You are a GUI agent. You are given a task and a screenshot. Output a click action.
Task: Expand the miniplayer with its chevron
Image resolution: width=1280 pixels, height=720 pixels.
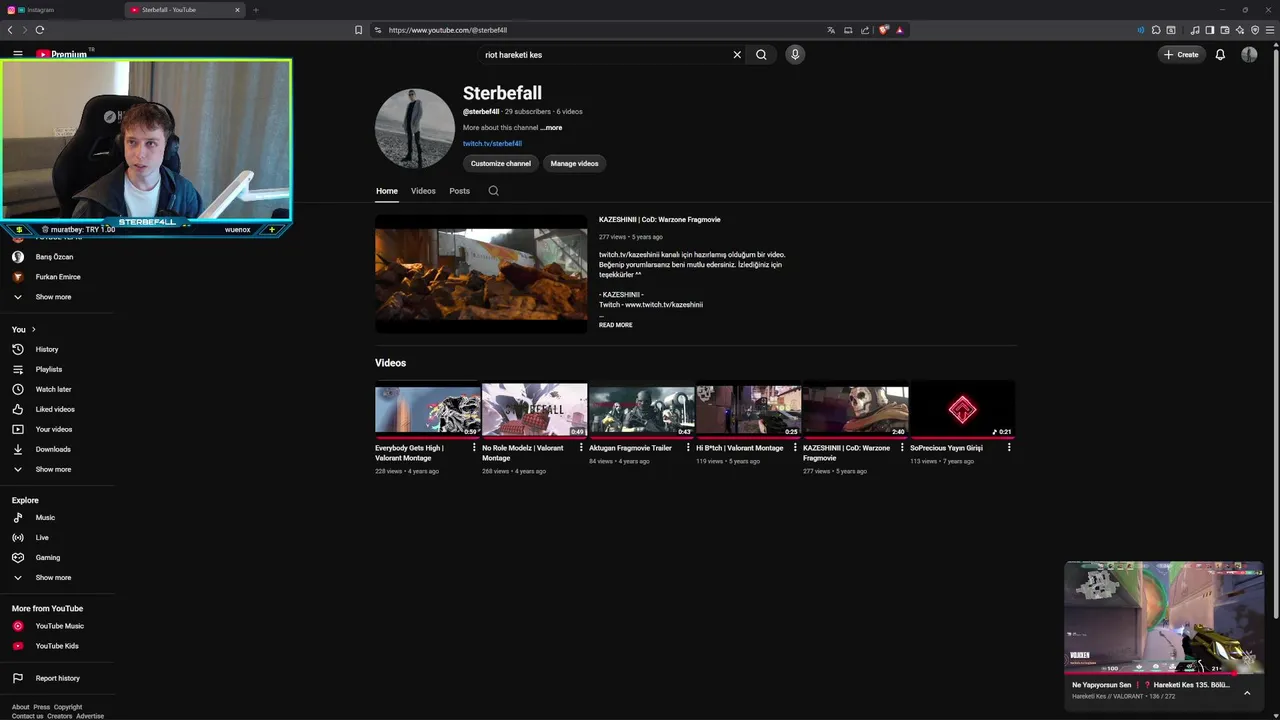click(1247, 693)
